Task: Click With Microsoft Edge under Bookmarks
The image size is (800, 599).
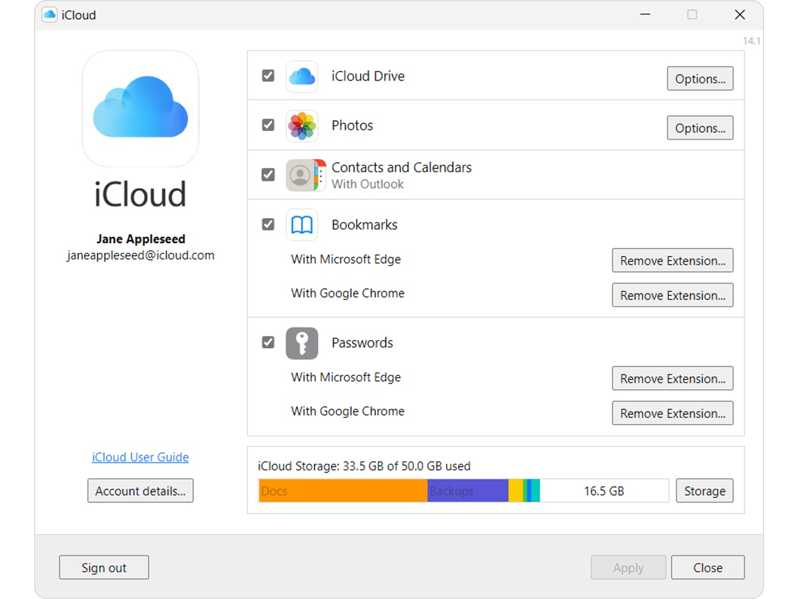Action: coord(346,259)
